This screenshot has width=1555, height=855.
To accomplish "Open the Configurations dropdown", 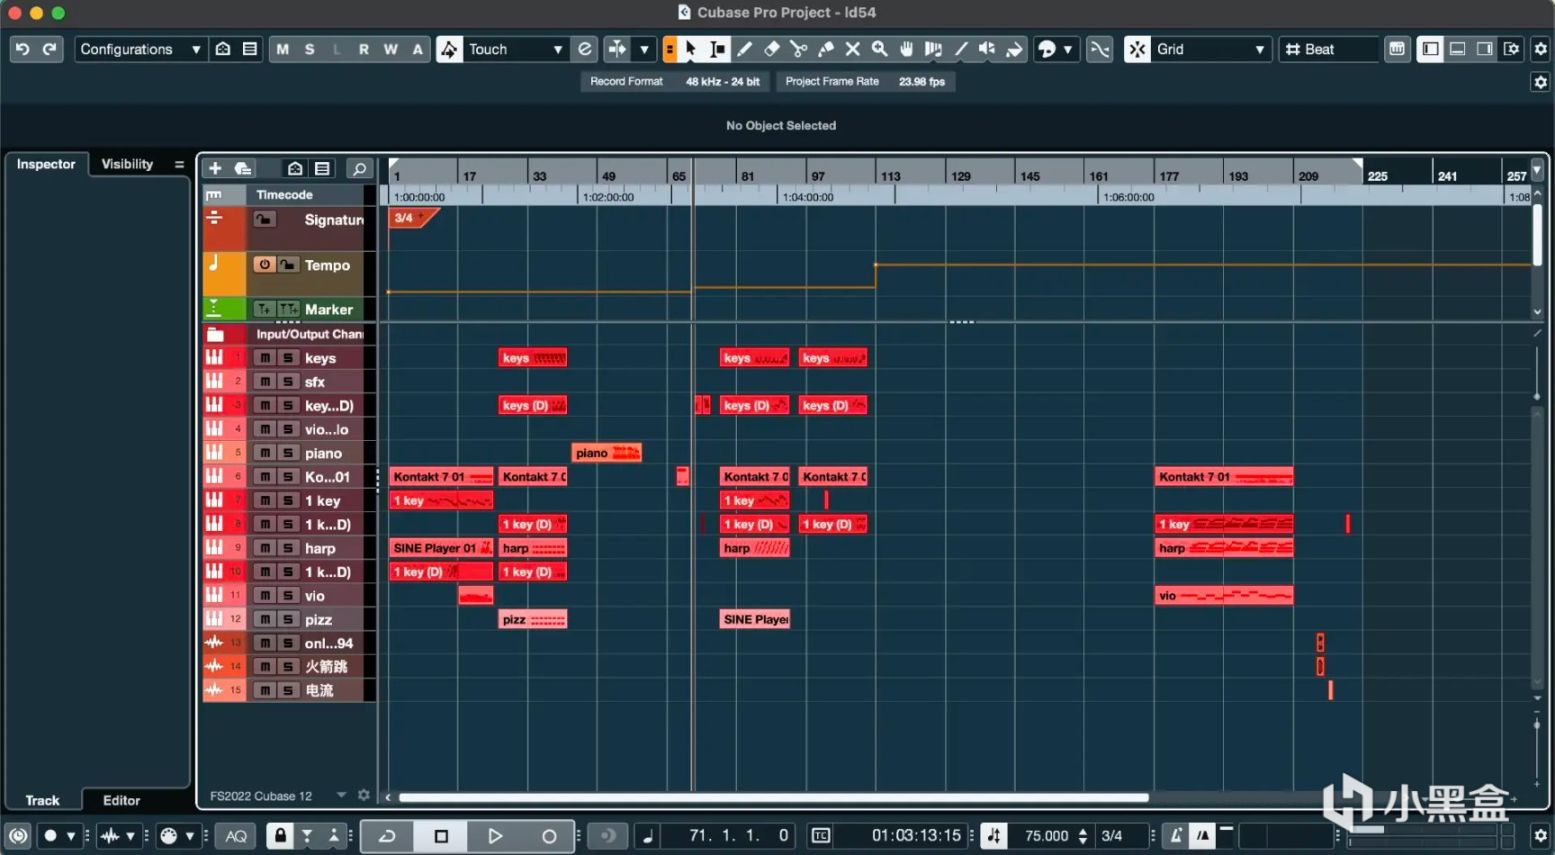I will [x=140, y=49].
